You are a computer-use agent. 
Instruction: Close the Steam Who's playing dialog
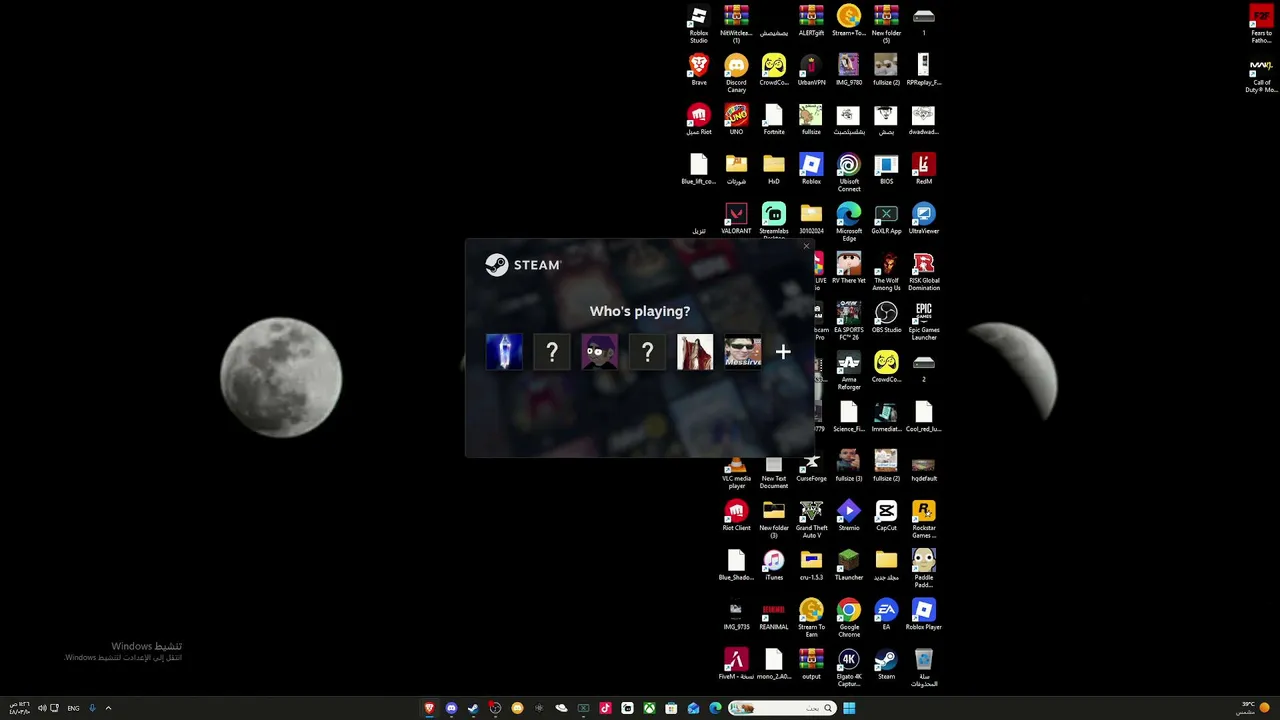[806, 246]
